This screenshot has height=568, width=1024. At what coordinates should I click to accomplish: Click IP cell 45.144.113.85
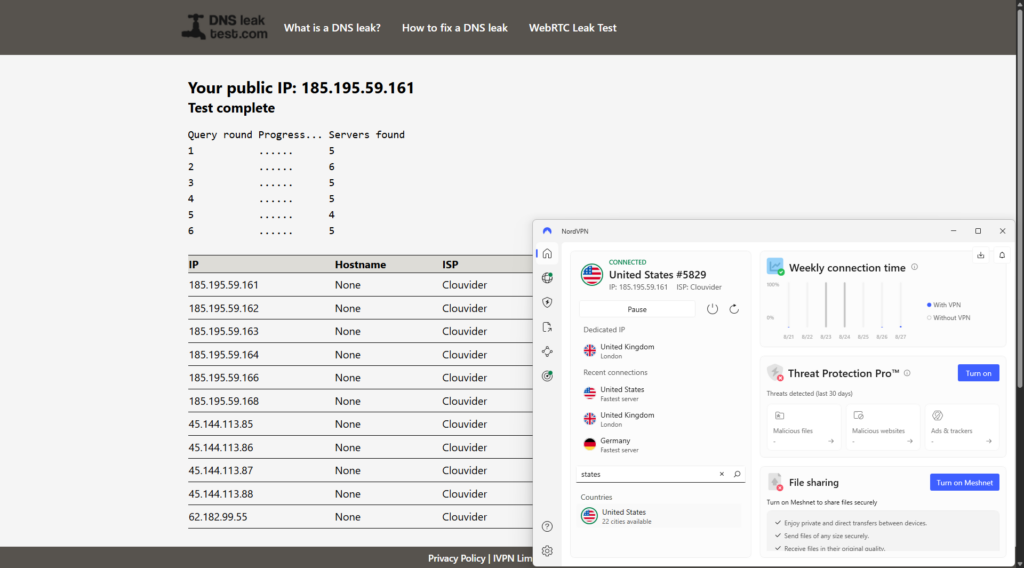[x=220, y=424]
